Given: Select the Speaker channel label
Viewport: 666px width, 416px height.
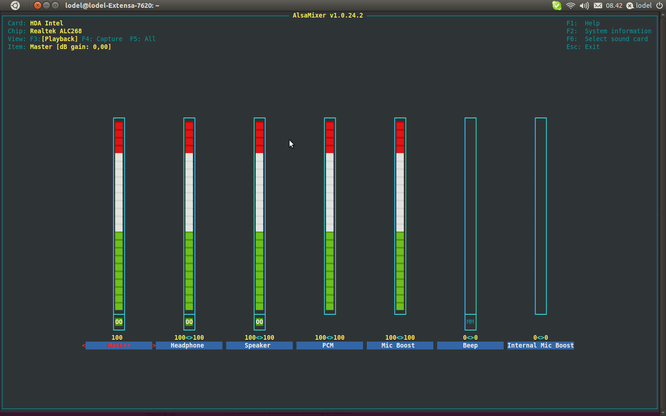Looking at the screenshot, I should [x=260, y=345].
